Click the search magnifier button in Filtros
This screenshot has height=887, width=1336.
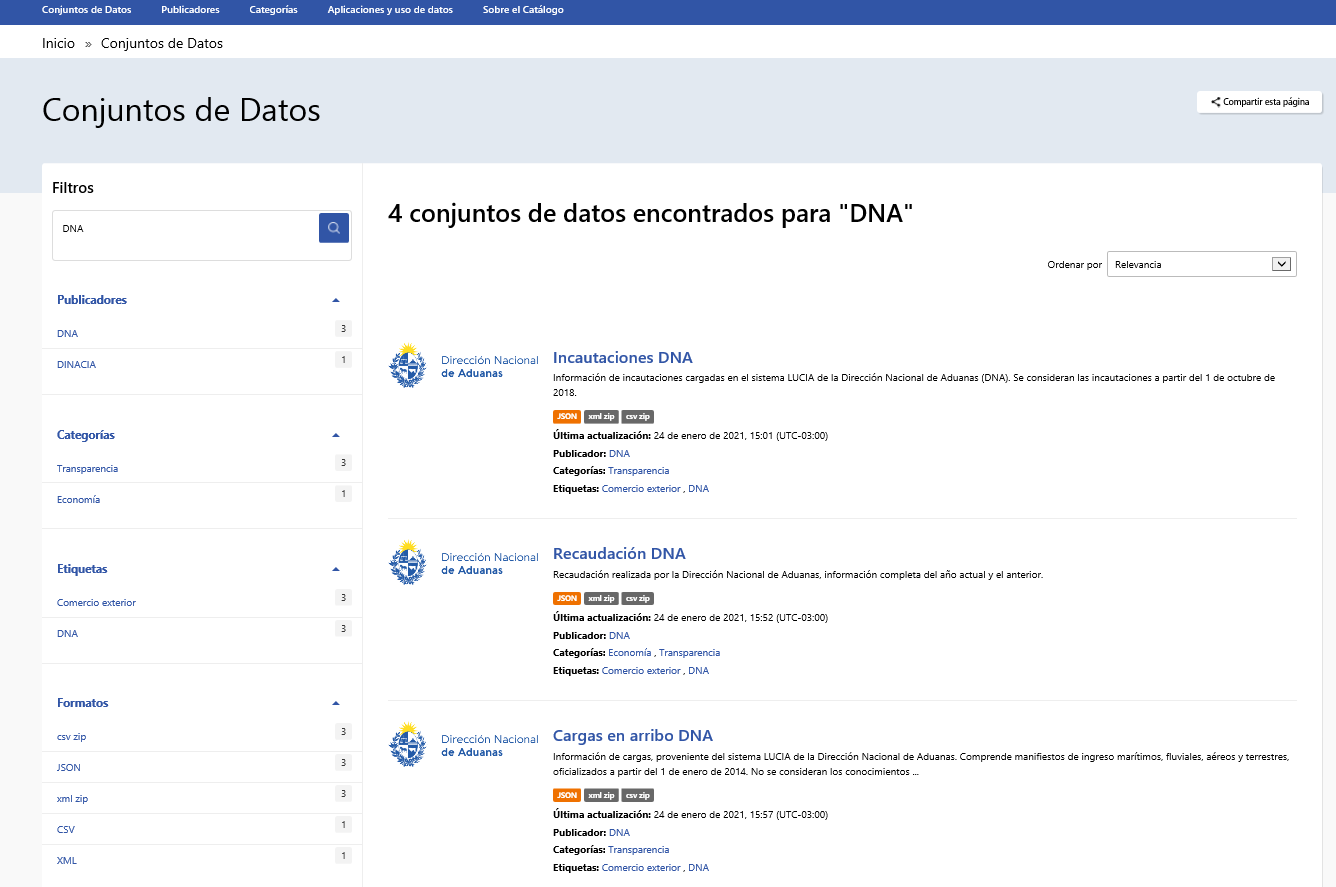(334, 228)
